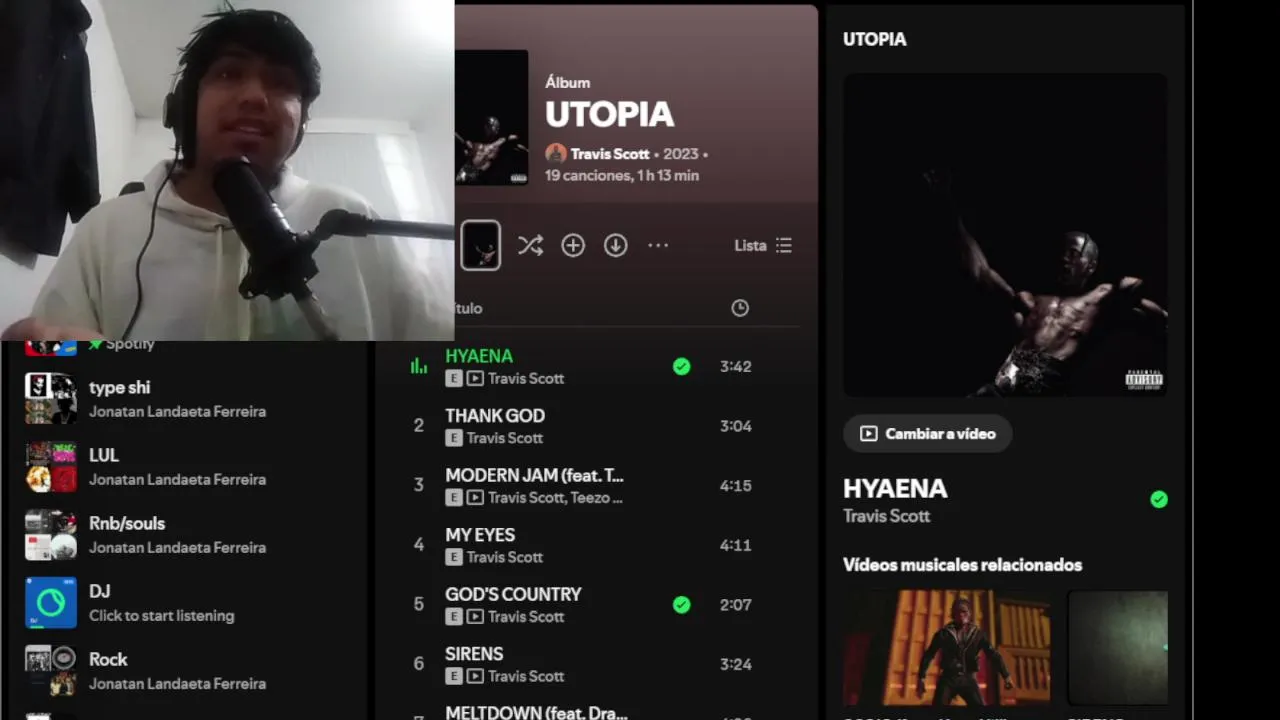Click the video icon under MODERN JAM
Image resolution: width=1280 pixels, height=720 pixels.
coord(475,497)
